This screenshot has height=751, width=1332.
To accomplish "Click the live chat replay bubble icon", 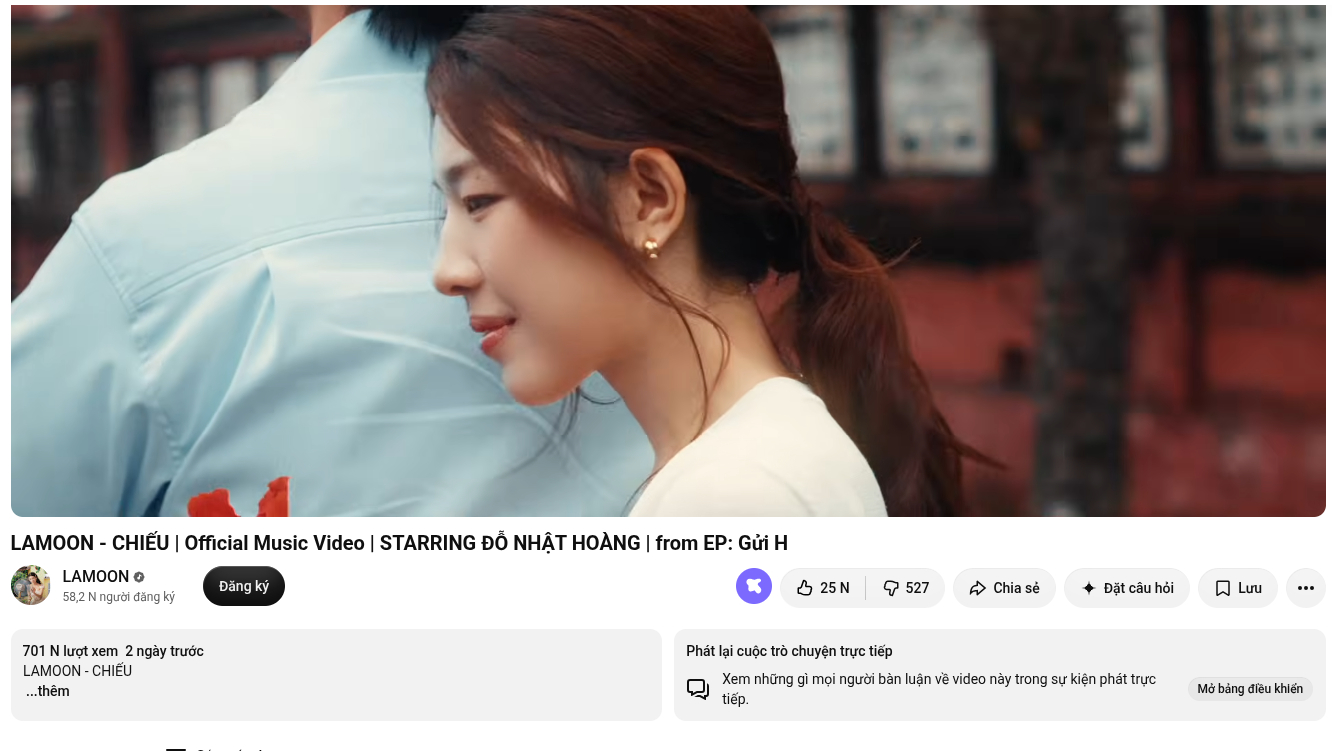I will (x=698, y=689).
